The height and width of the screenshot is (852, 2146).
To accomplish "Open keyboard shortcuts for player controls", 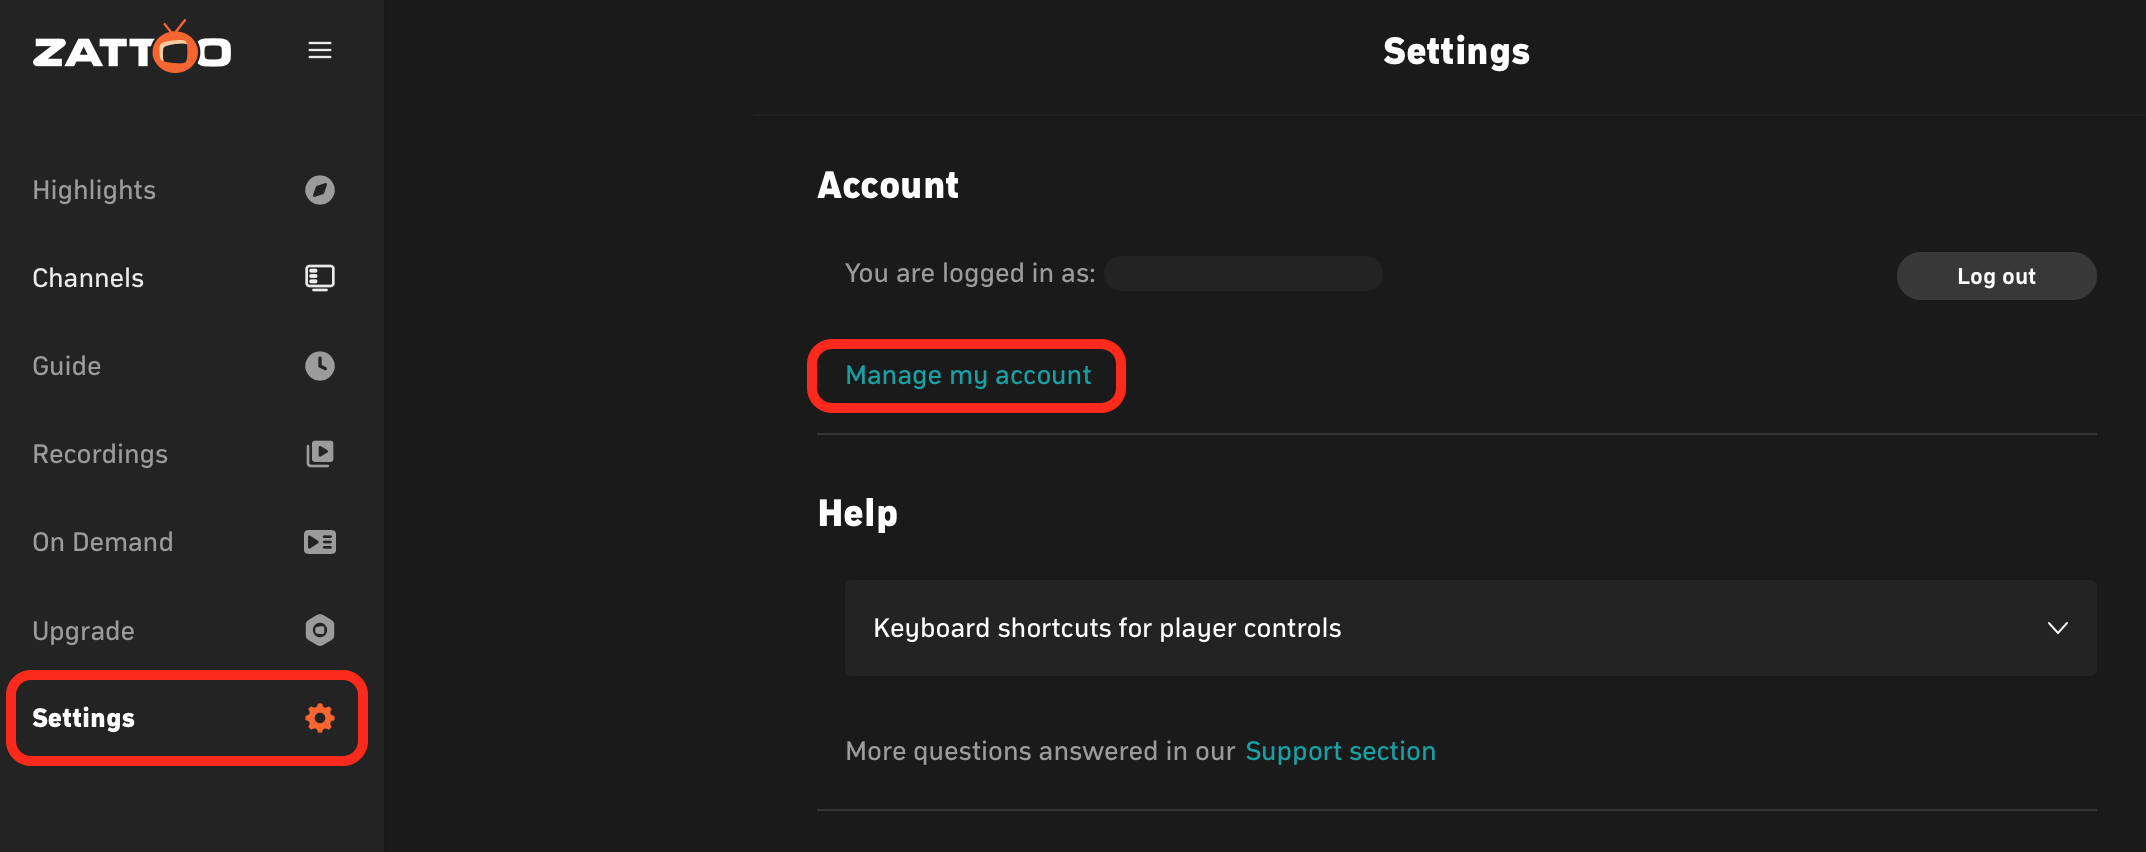I will point(1107,628).
